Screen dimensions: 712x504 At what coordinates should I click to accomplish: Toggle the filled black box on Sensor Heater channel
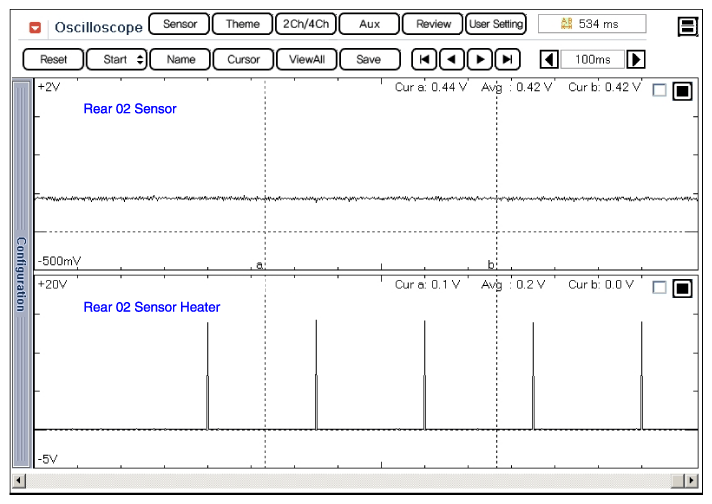click(682, 289)
